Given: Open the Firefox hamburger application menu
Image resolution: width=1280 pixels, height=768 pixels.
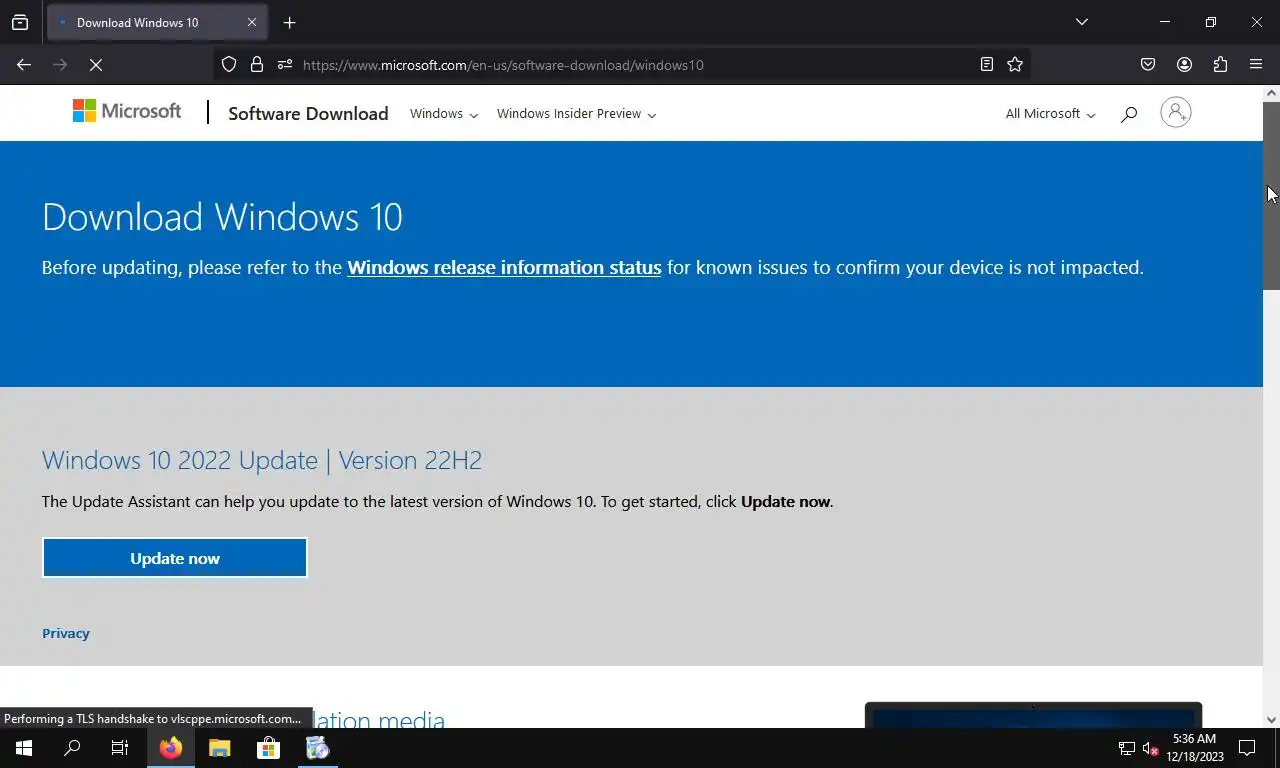Looking at the screenshot, I should pyautogui.click(x=1256, y=65).
